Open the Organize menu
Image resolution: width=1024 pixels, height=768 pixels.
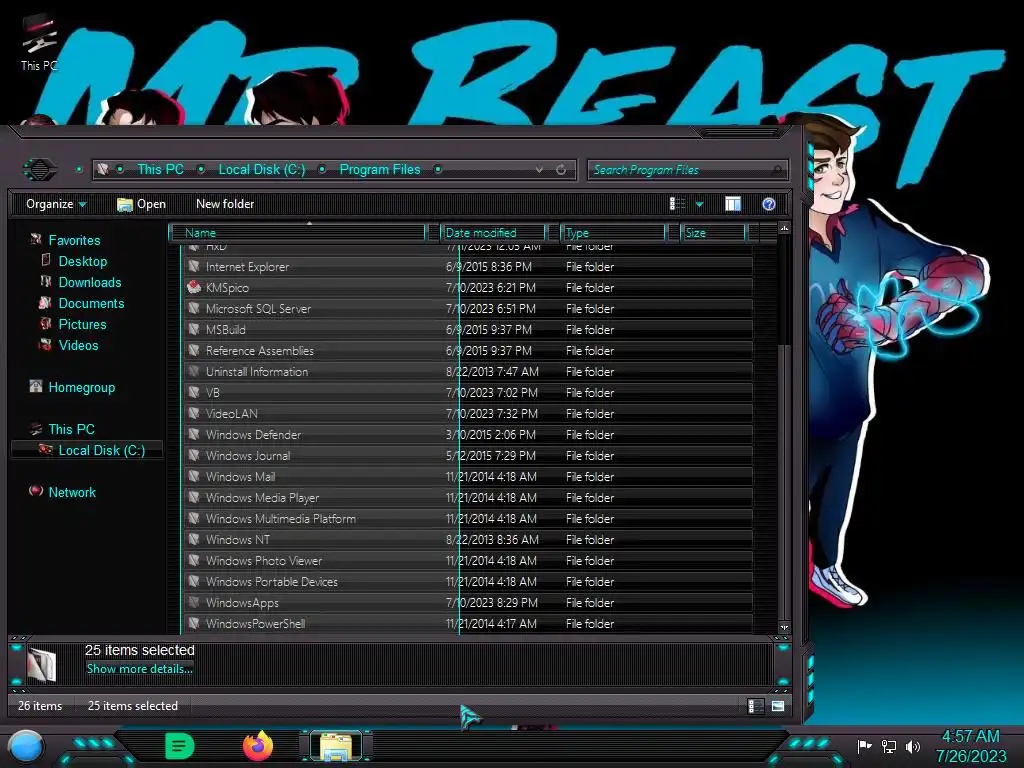[x=56, y=204]
